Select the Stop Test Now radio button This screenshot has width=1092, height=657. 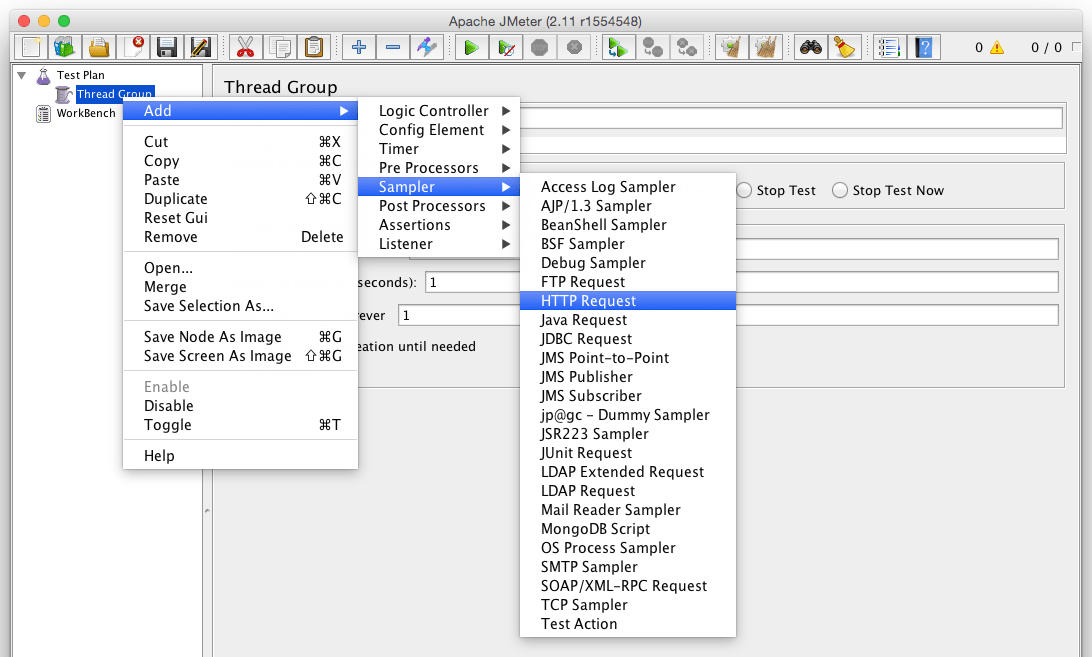(x=840, y=190)
